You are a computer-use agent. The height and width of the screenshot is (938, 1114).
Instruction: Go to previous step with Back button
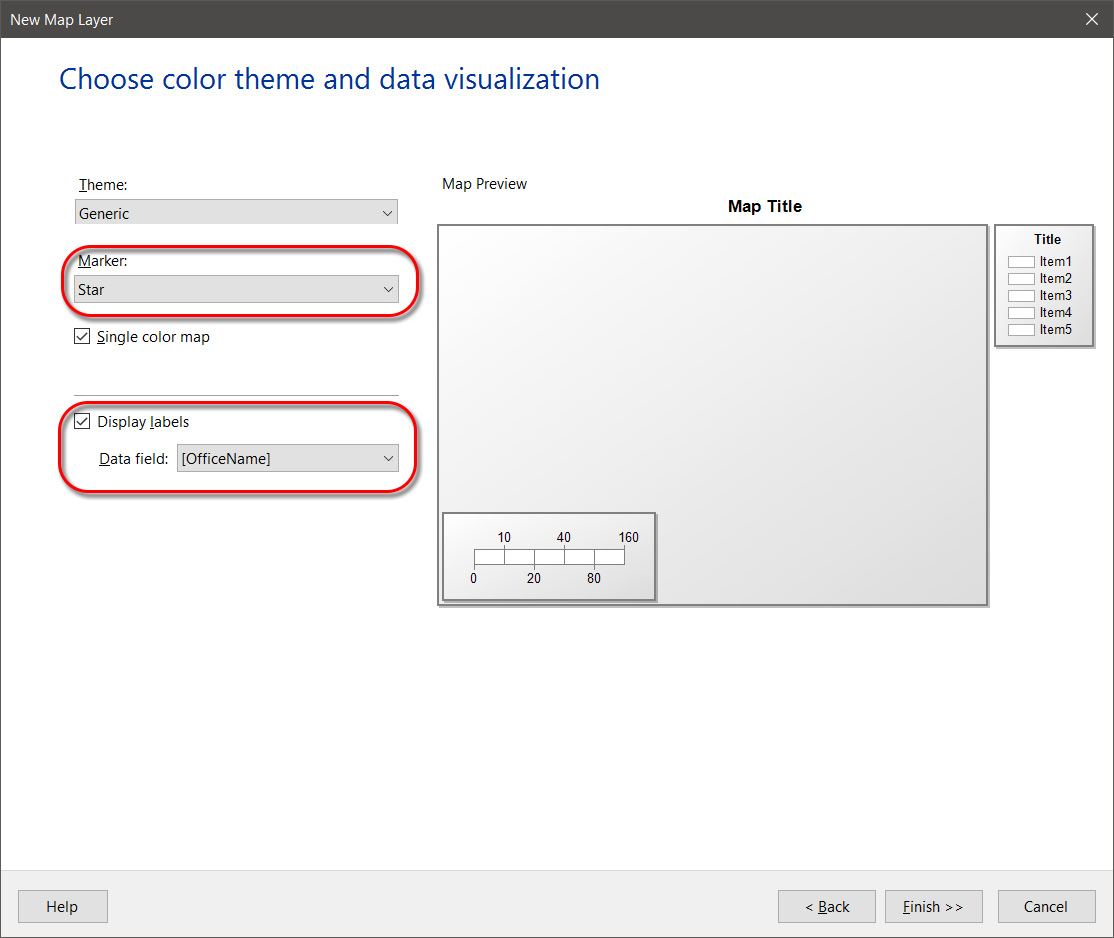coord(827,907)
